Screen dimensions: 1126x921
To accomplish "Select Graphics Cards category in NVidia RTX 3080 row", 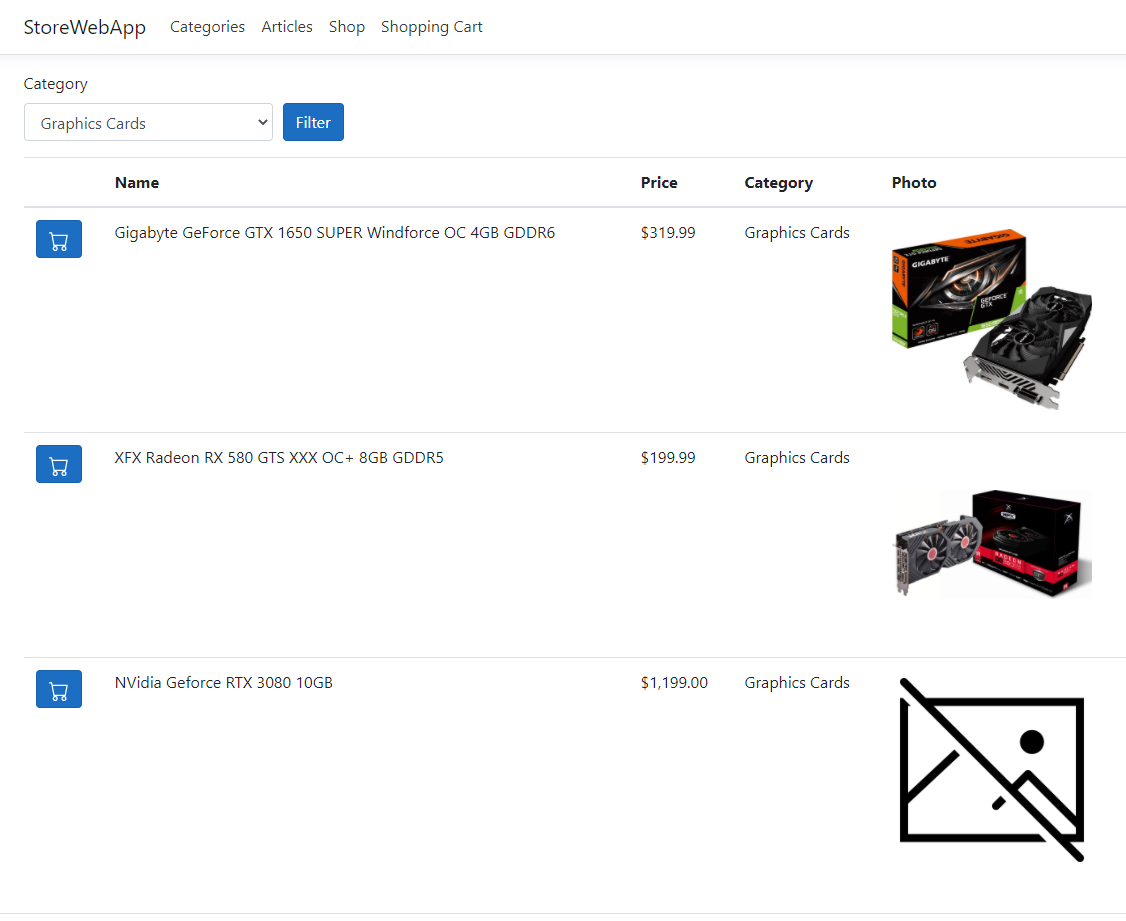I will (x=797, y=683).
